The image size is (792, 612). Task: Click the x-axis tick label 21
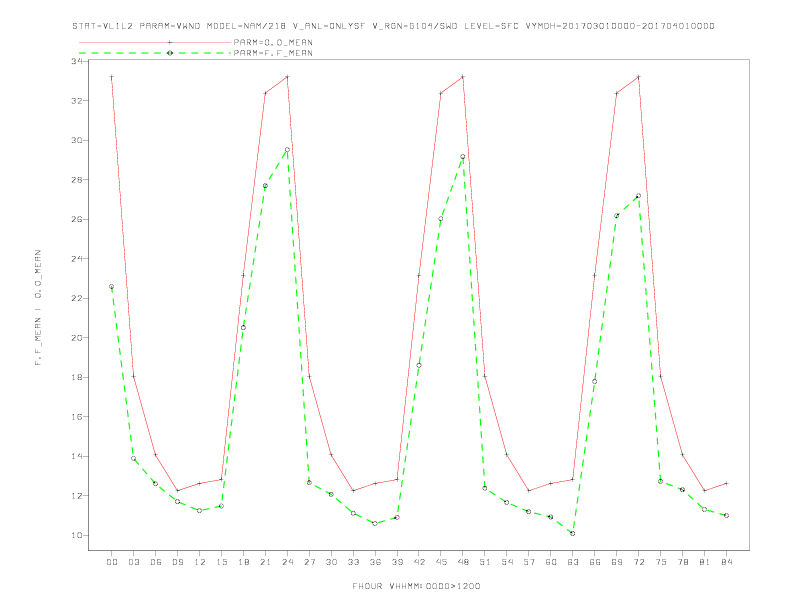pos(265,562)
